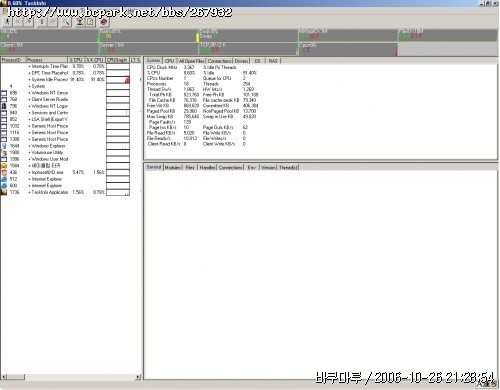Expand the Windows NT Logon process row
Image resolution: width=500 pixels, height=390 pixels.
(x=30, y=106)
